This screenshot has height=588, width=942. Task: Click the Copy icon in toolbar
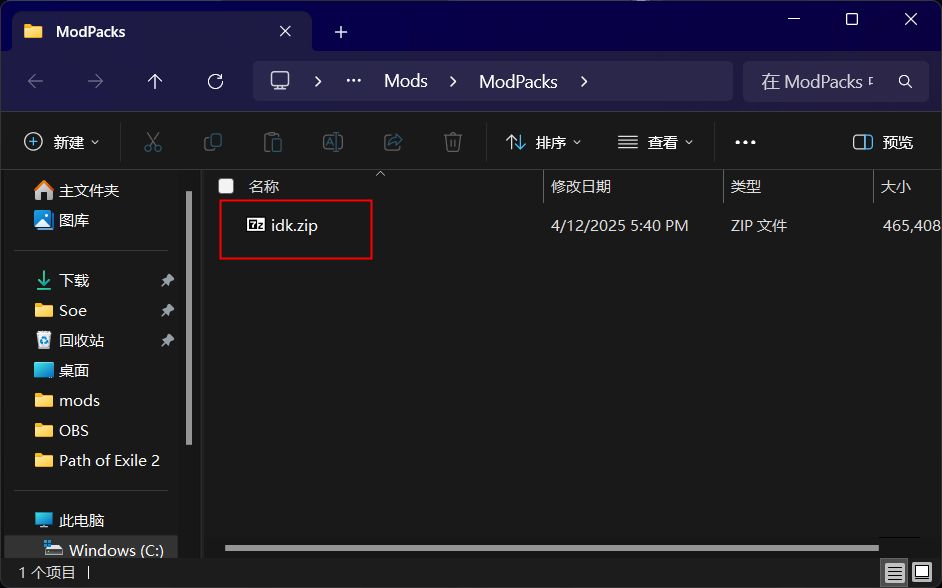pos(213,142)
